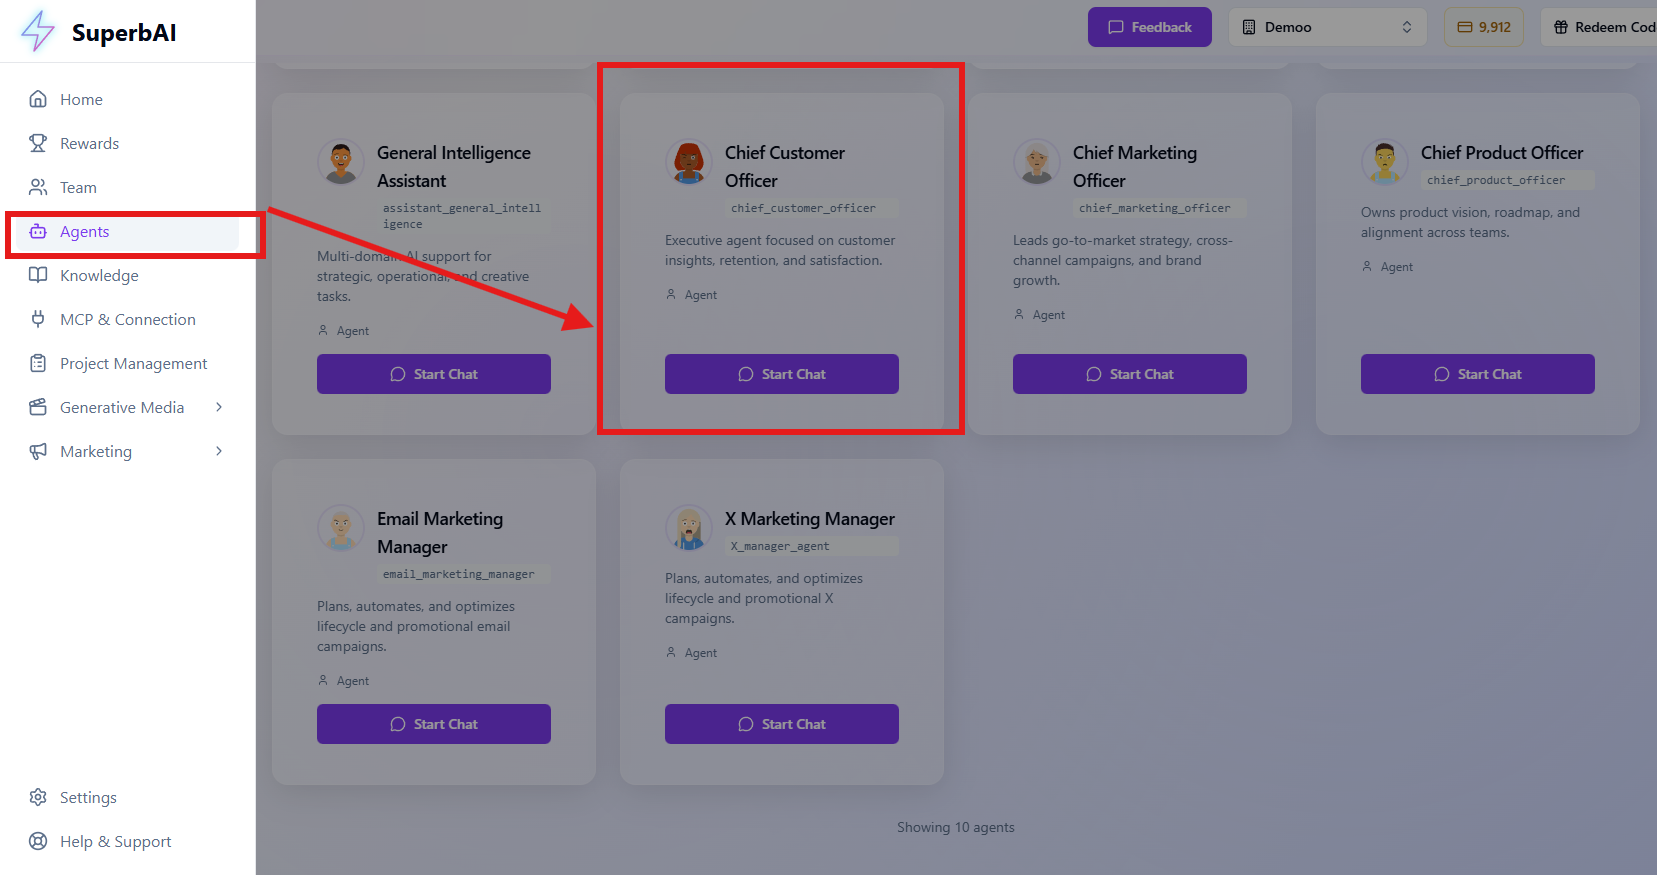Start Chat with Chief Customer Officer
The height and width of the screenshot is (875, 1657).
pyautogui.click(x=781, y=373)
